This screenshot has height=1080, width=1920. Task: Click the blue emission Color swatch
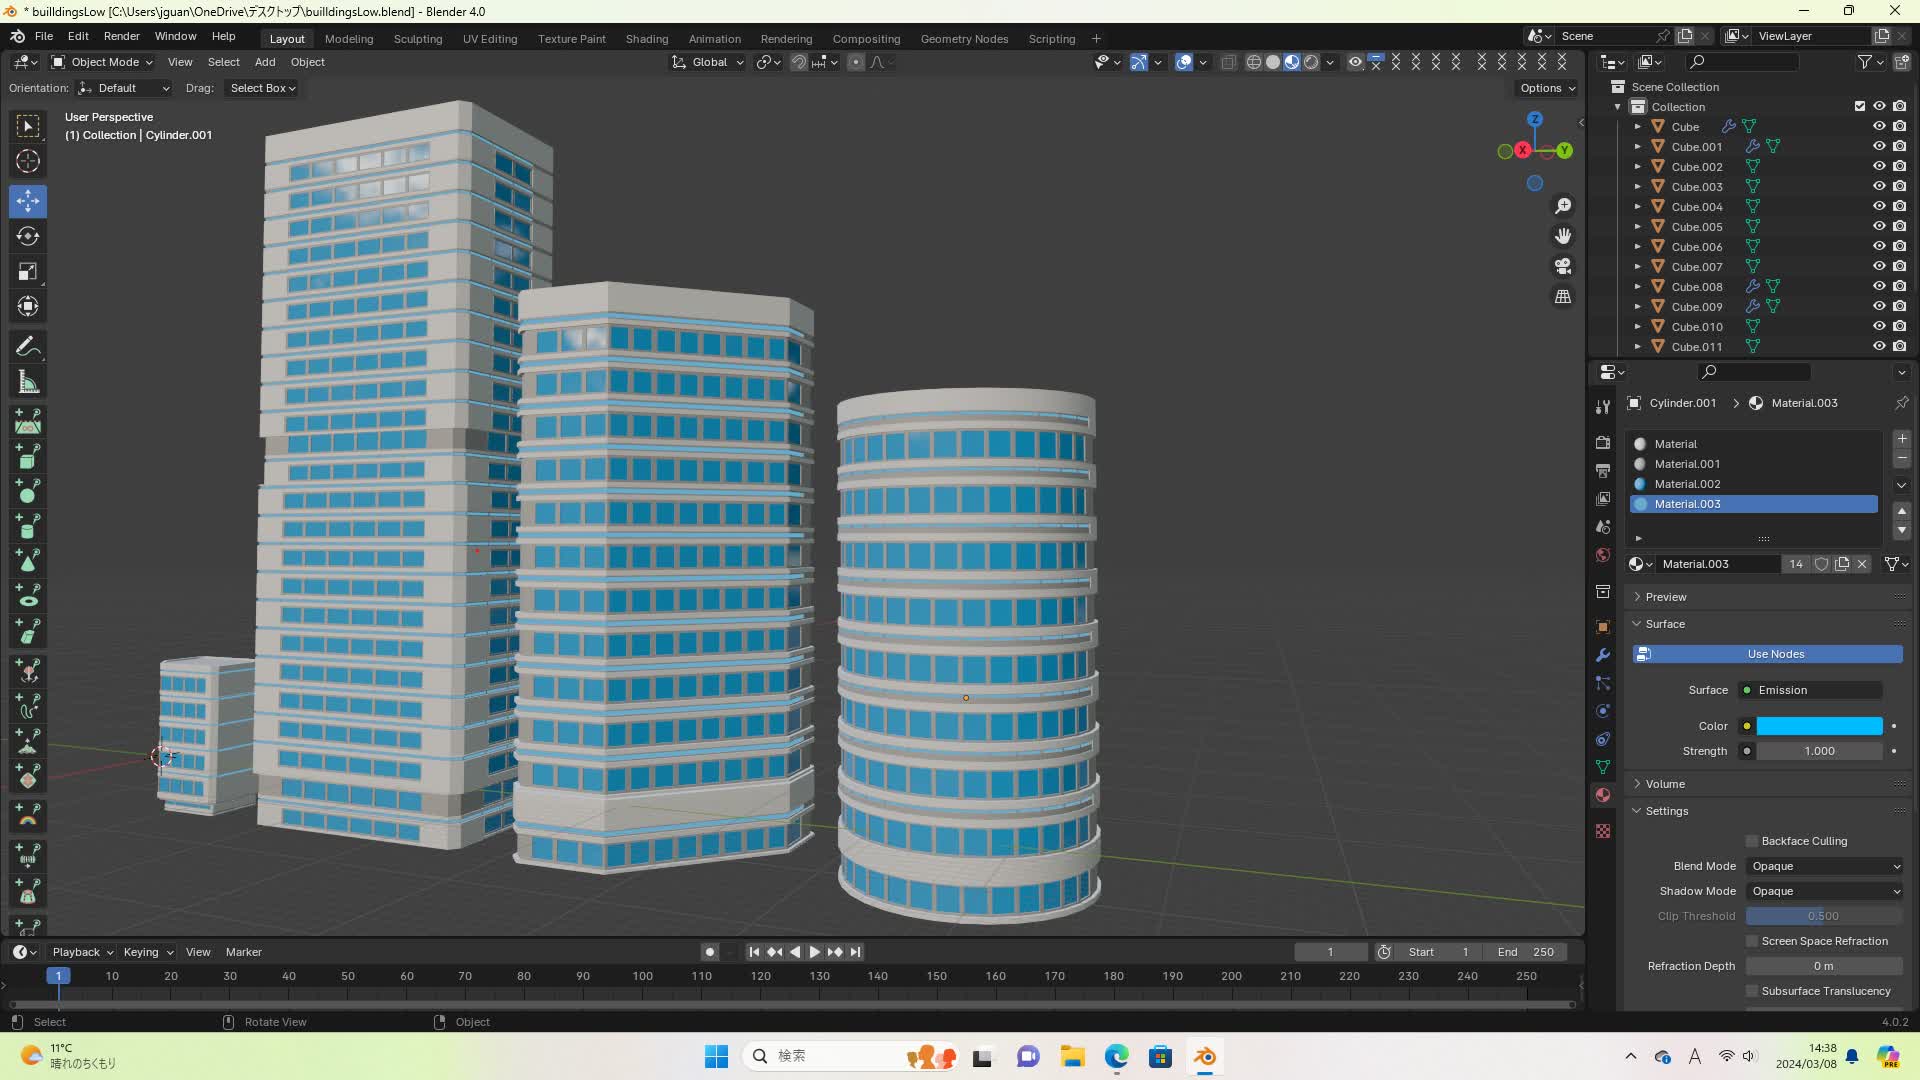[1819, 726]
